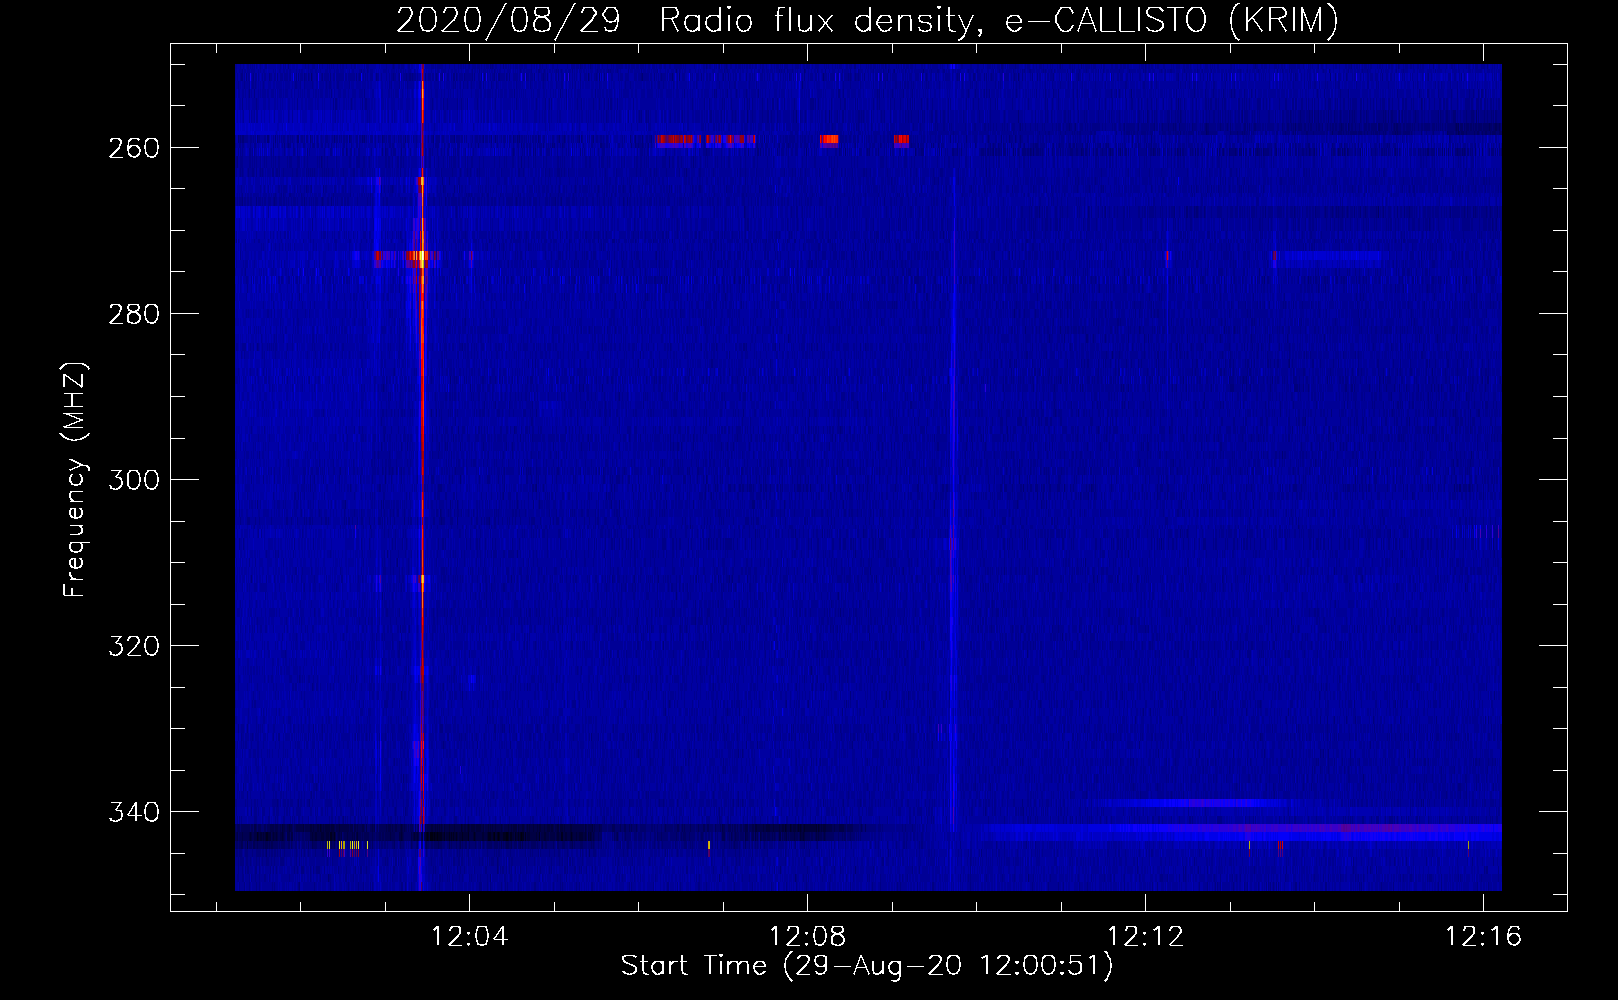Click the 12:04 time tick label
The height and width of the screenshot is (1000, 1618).
469,936
